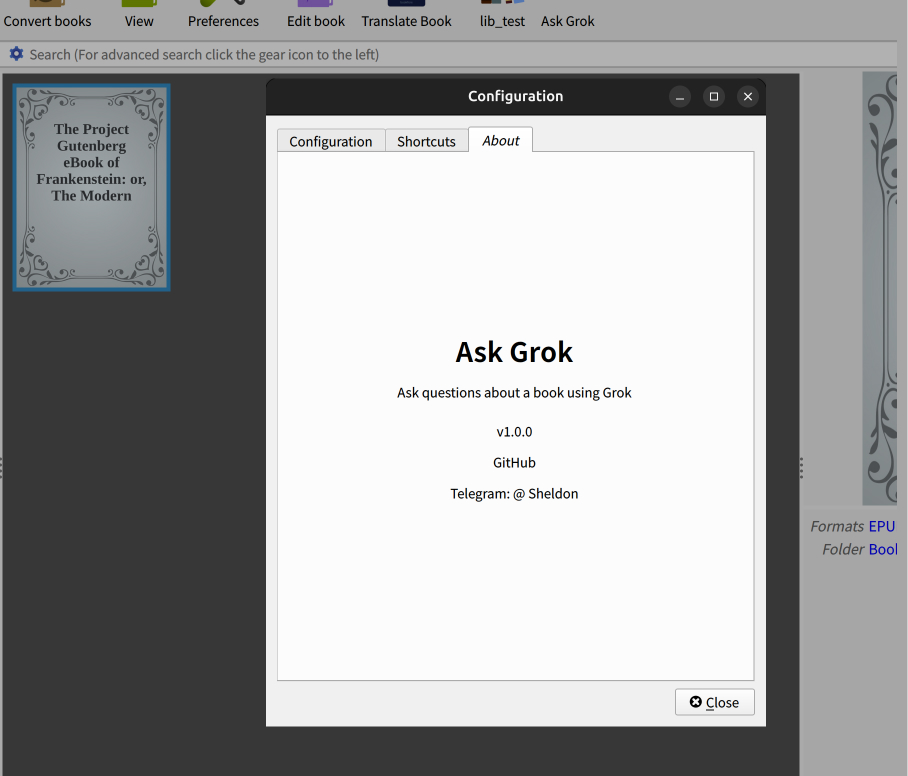Click the book details panel splitter handle
Viewport: 908px width, 776px height.
801,467
